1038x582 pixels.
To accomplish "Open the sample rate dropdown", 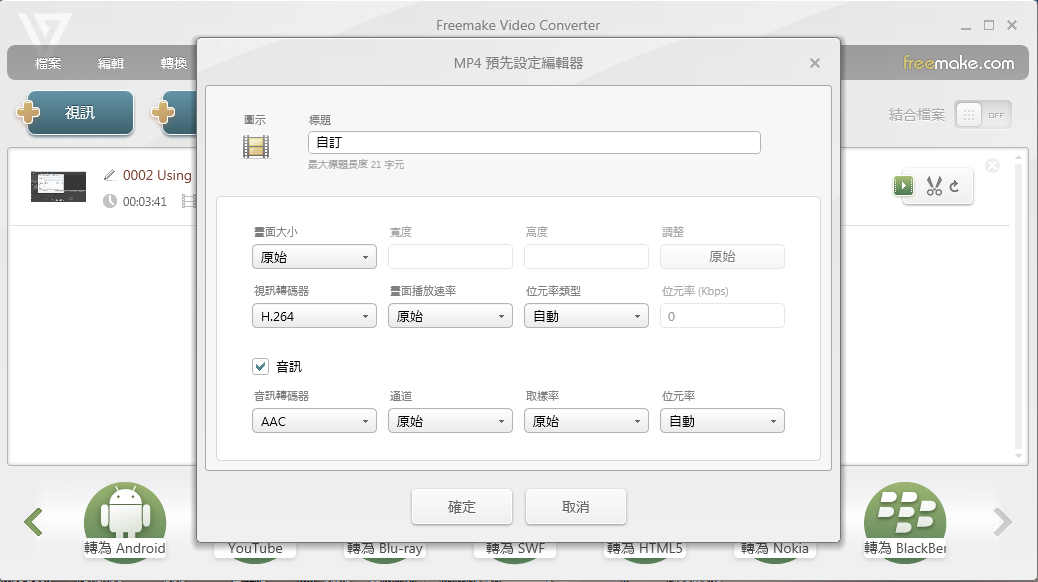I will tap(587, 420).
